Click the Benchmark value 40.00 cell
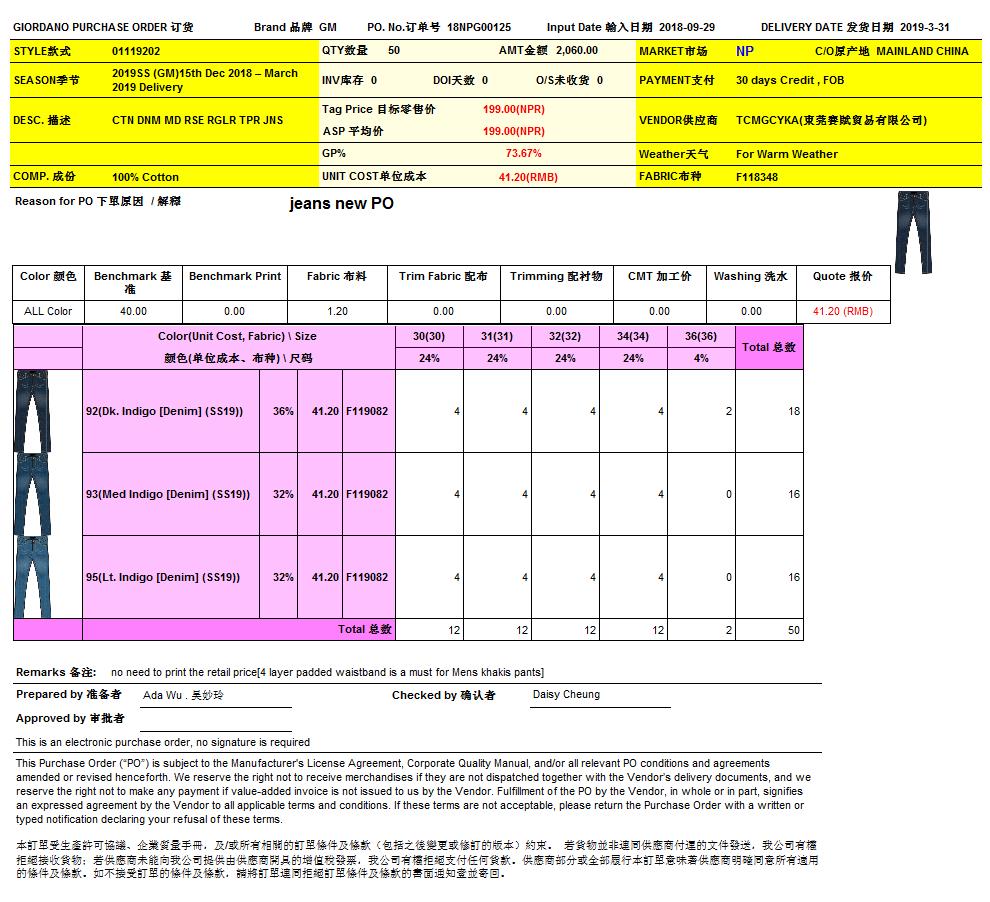The width and height of the screenshot is (990, 902). coord(132,311)
